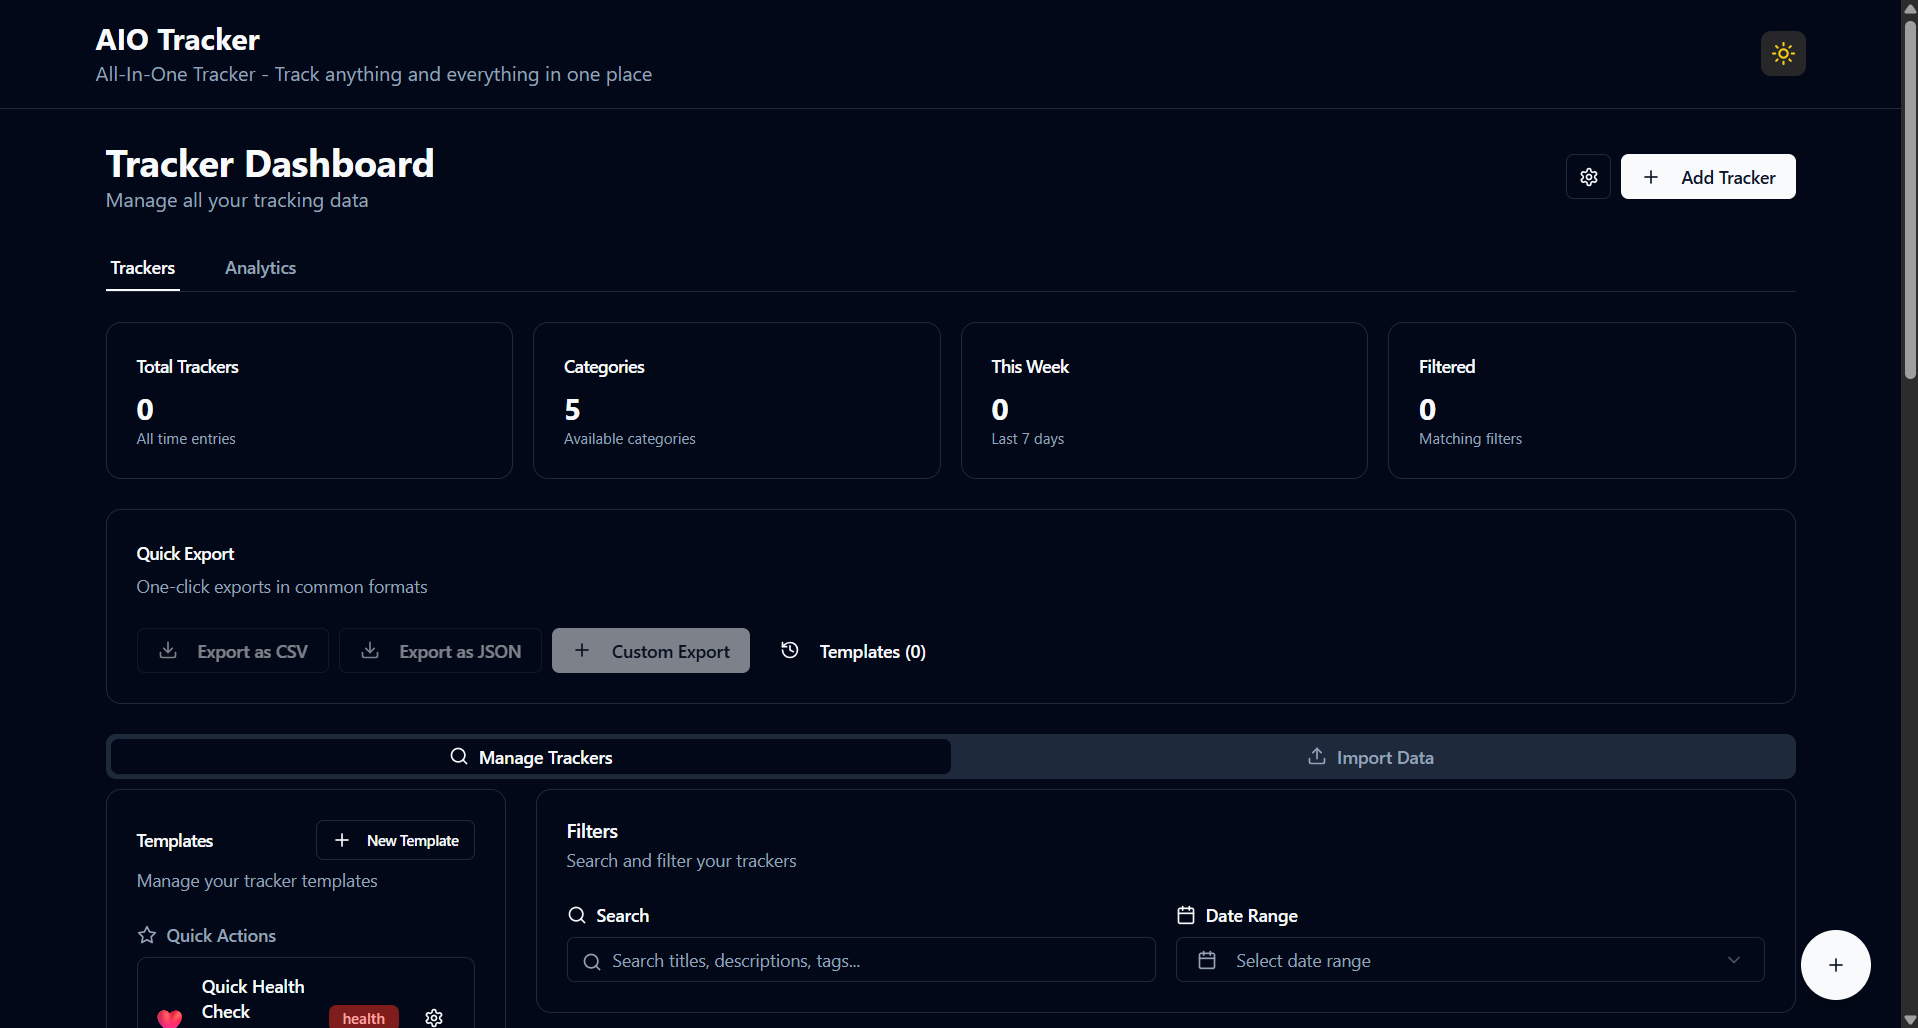Switch to the Analytics tab

(260, 268)
